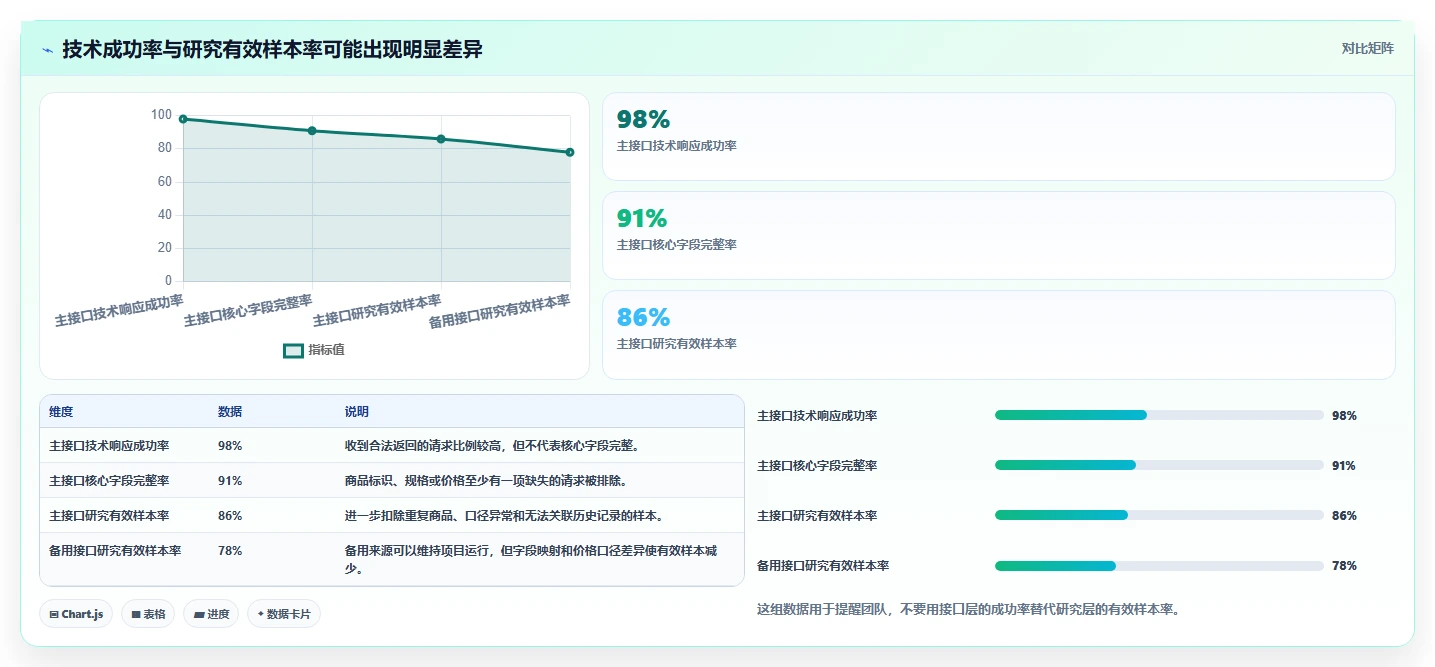Click the note starting 这组数据用于提醒团队
The height and width of the screenshot is (667, 1435).
click(x=968, y=608)
